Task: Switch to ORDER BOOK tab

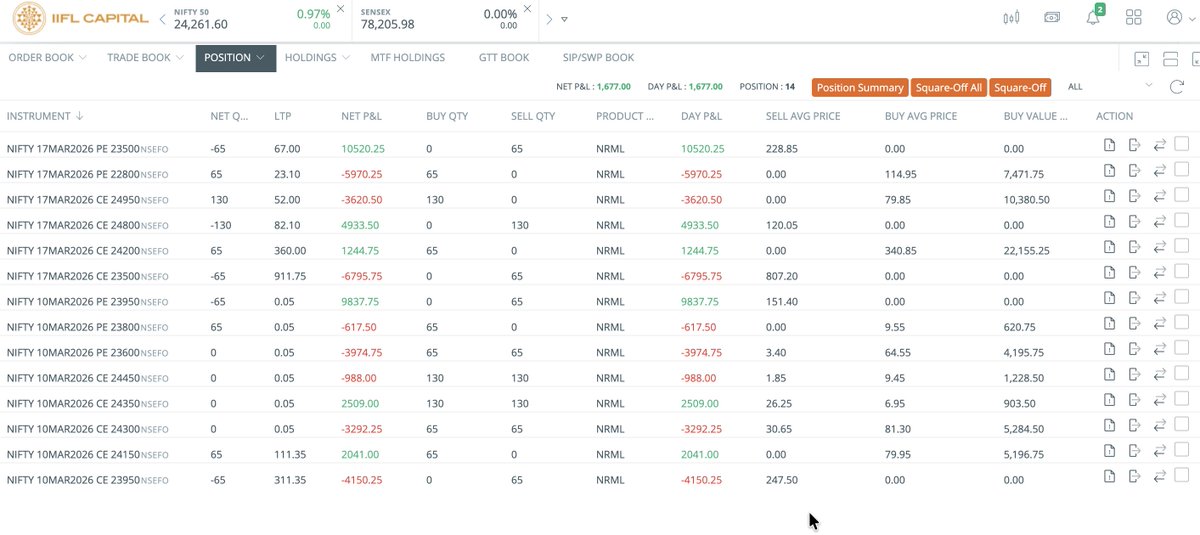Action: [x=41, y=58]
